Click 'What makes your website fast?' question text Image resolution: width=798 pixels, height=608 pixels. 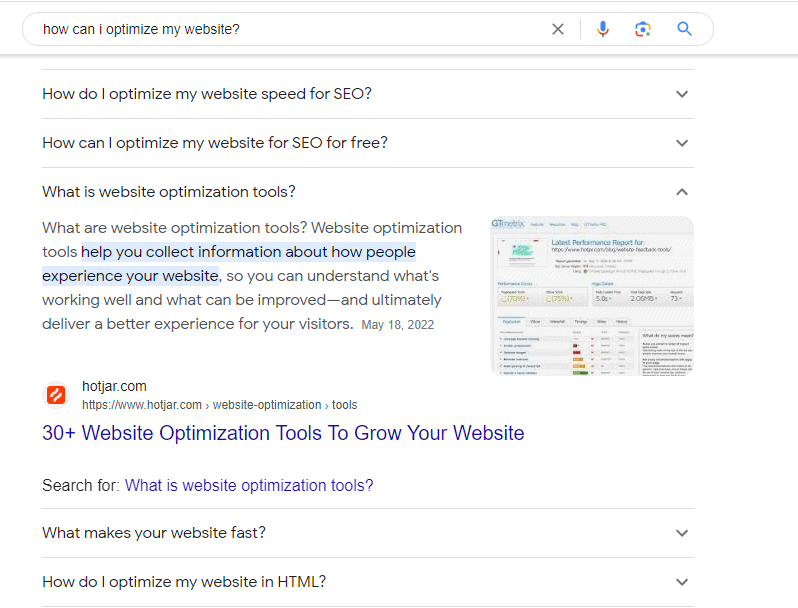[154, 533]
